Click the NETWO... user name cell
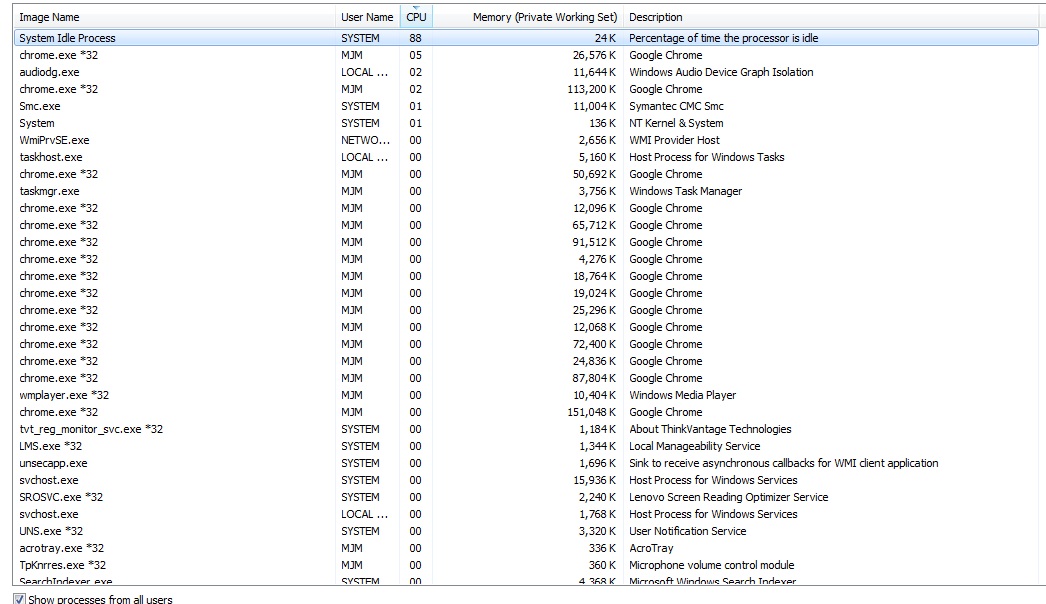This screenshot has height=604, width=1046. click(365, 140)
